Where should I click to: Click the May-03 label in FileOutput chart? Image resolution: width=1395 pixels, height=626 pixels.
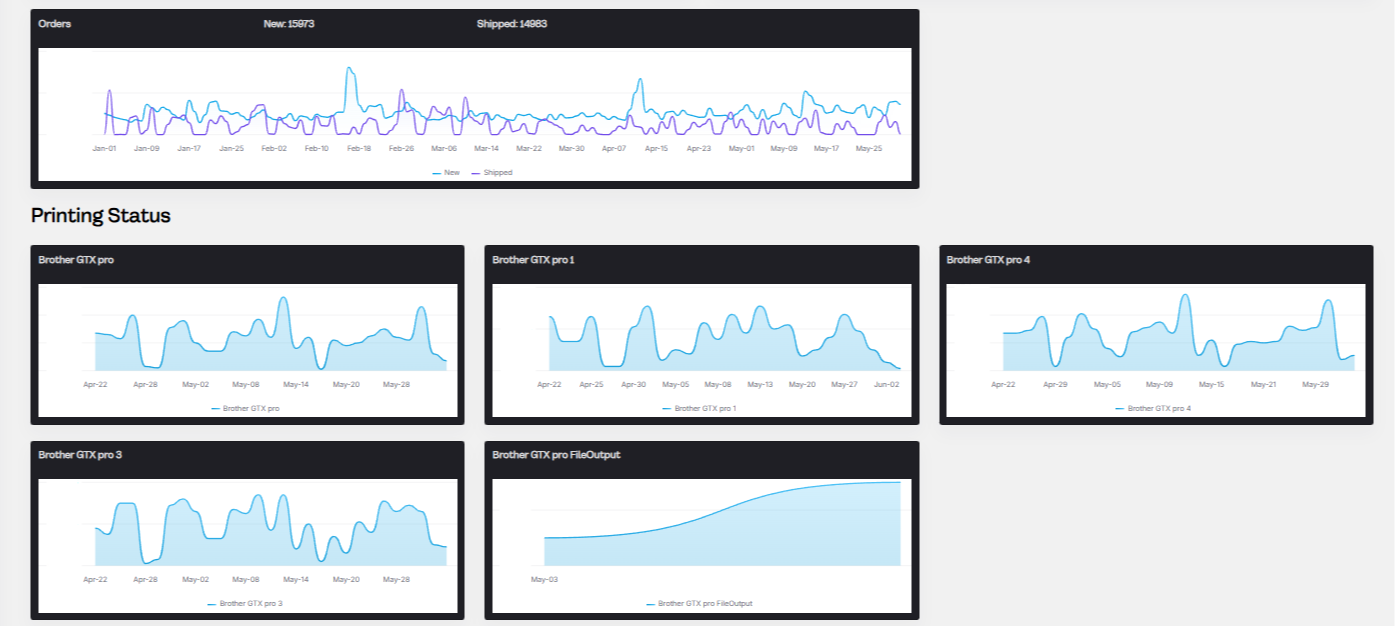[544, 578]
